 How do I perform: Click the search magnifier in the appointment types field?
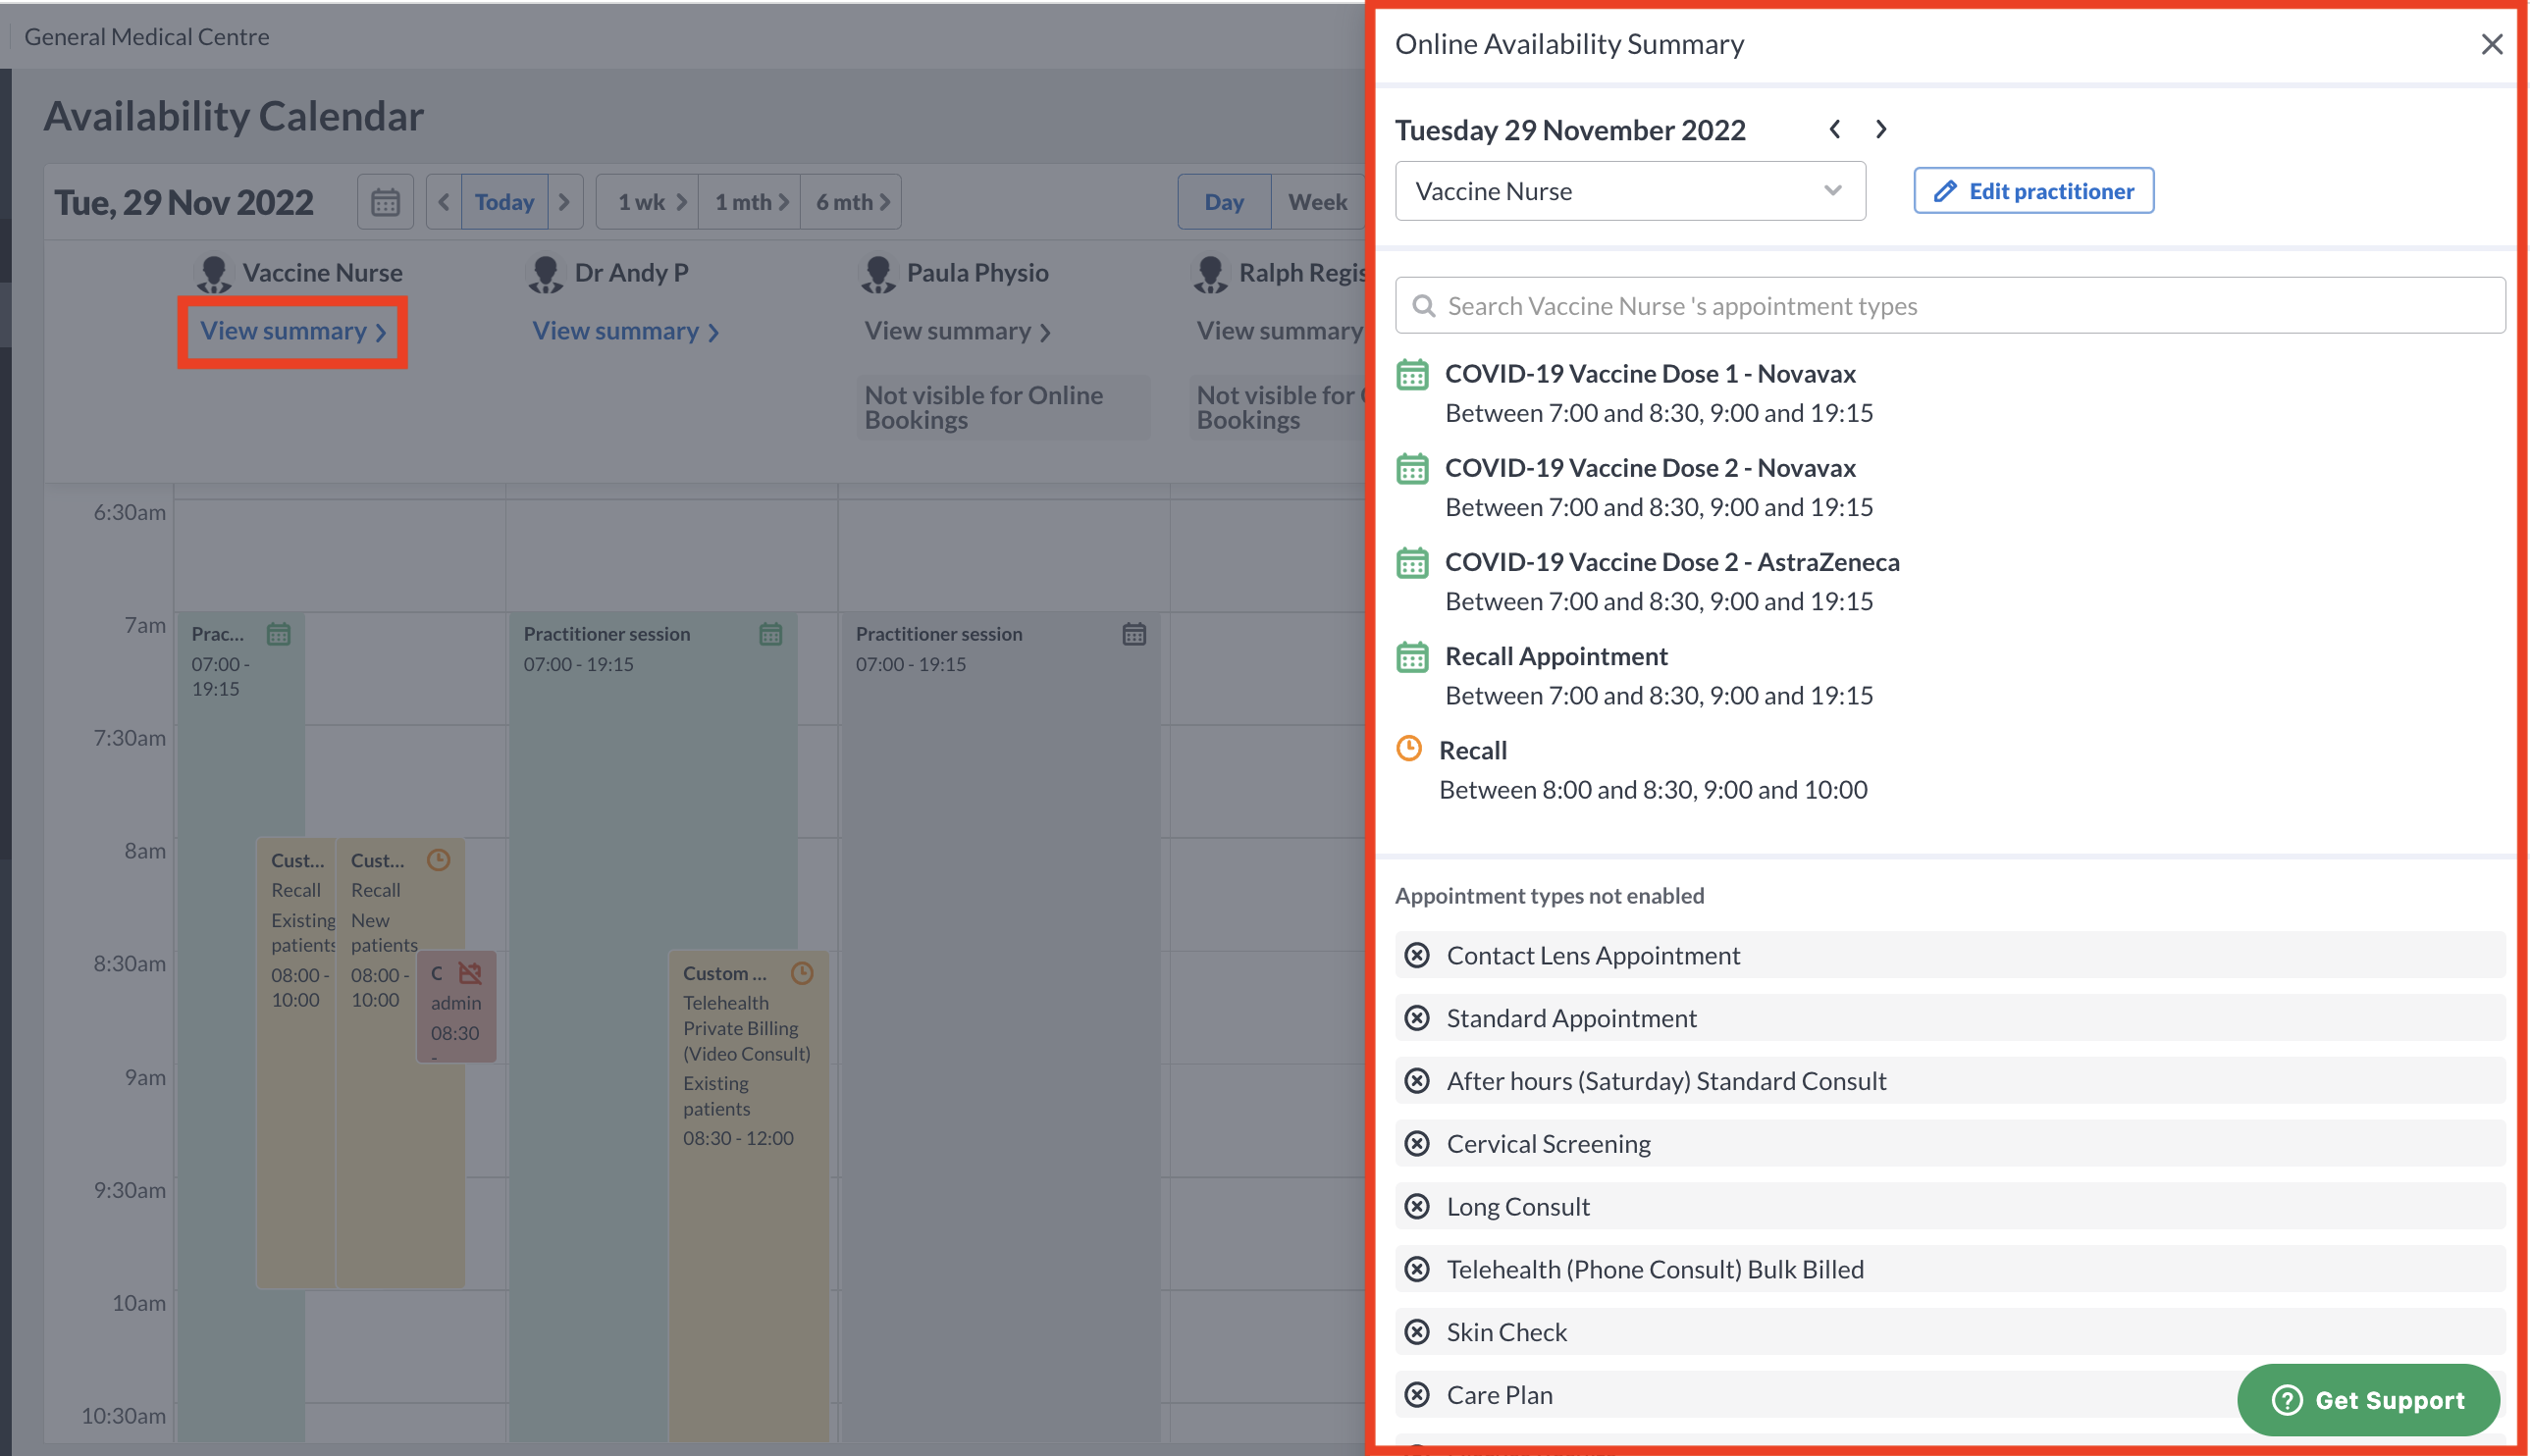[x=1423, y=305]
